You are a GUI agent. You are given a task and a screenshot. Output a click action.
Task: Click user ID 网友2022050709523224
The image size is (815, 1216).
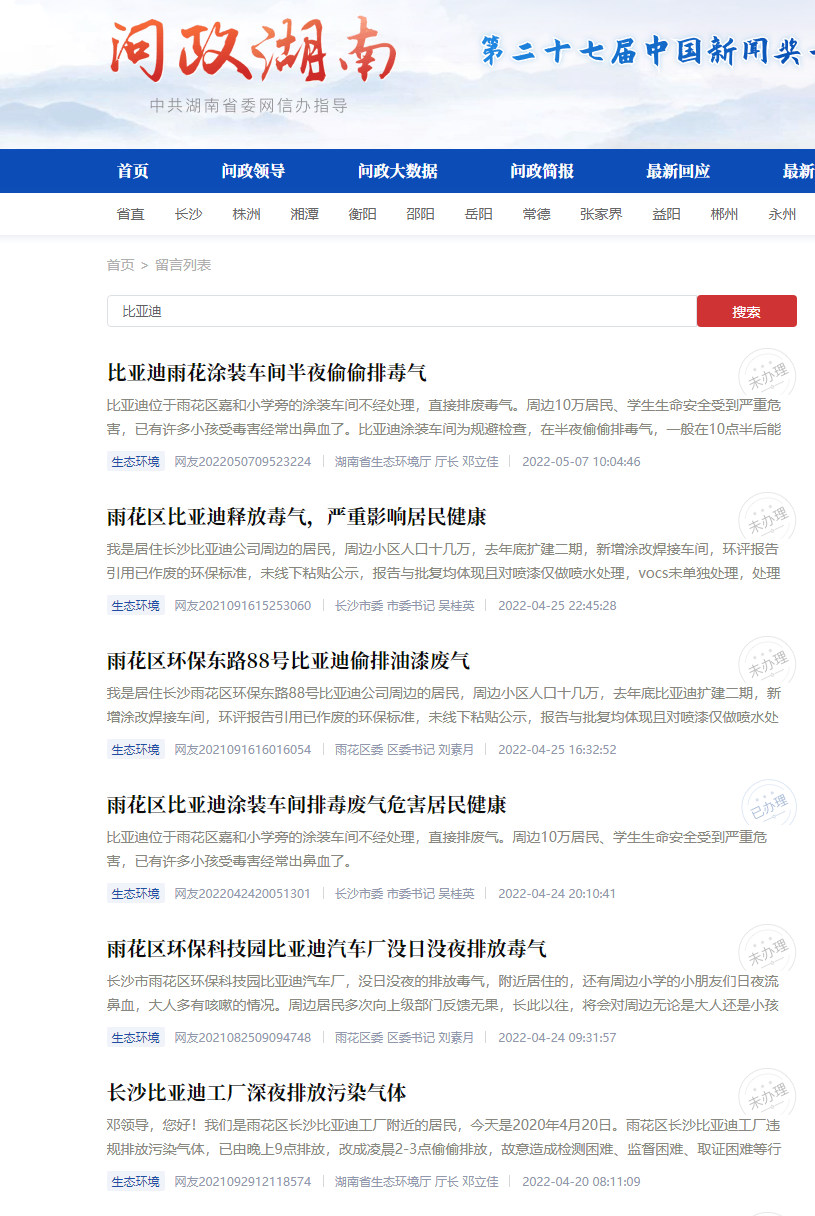(243, 462)
